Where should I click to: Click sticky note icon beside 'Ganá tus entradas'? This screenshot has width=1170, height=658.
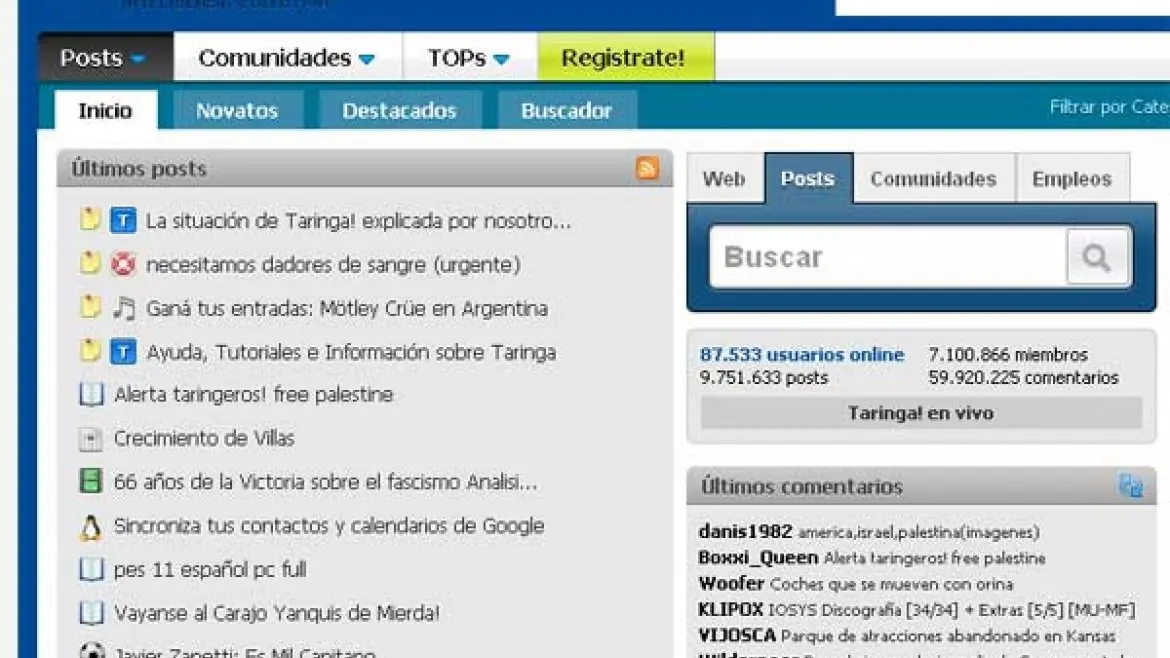90,307
